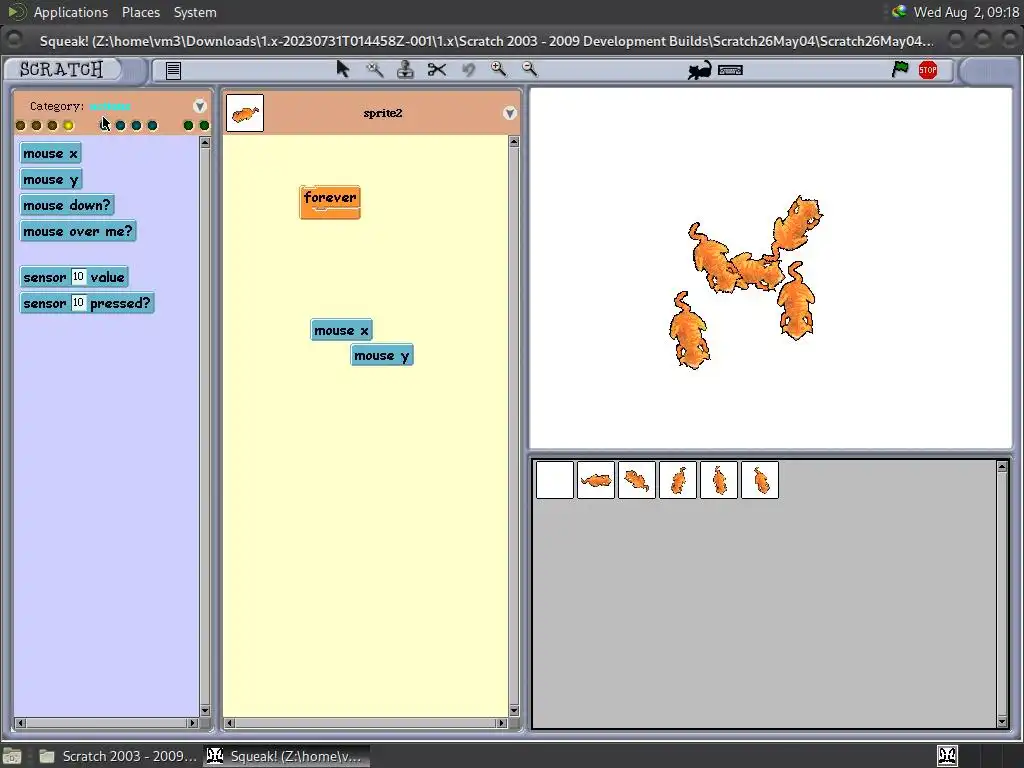The width and height of the screenshot is (1024, 768).
Task: Click palette horizontal scrollbar left arrow
Action: pos(20,723)
